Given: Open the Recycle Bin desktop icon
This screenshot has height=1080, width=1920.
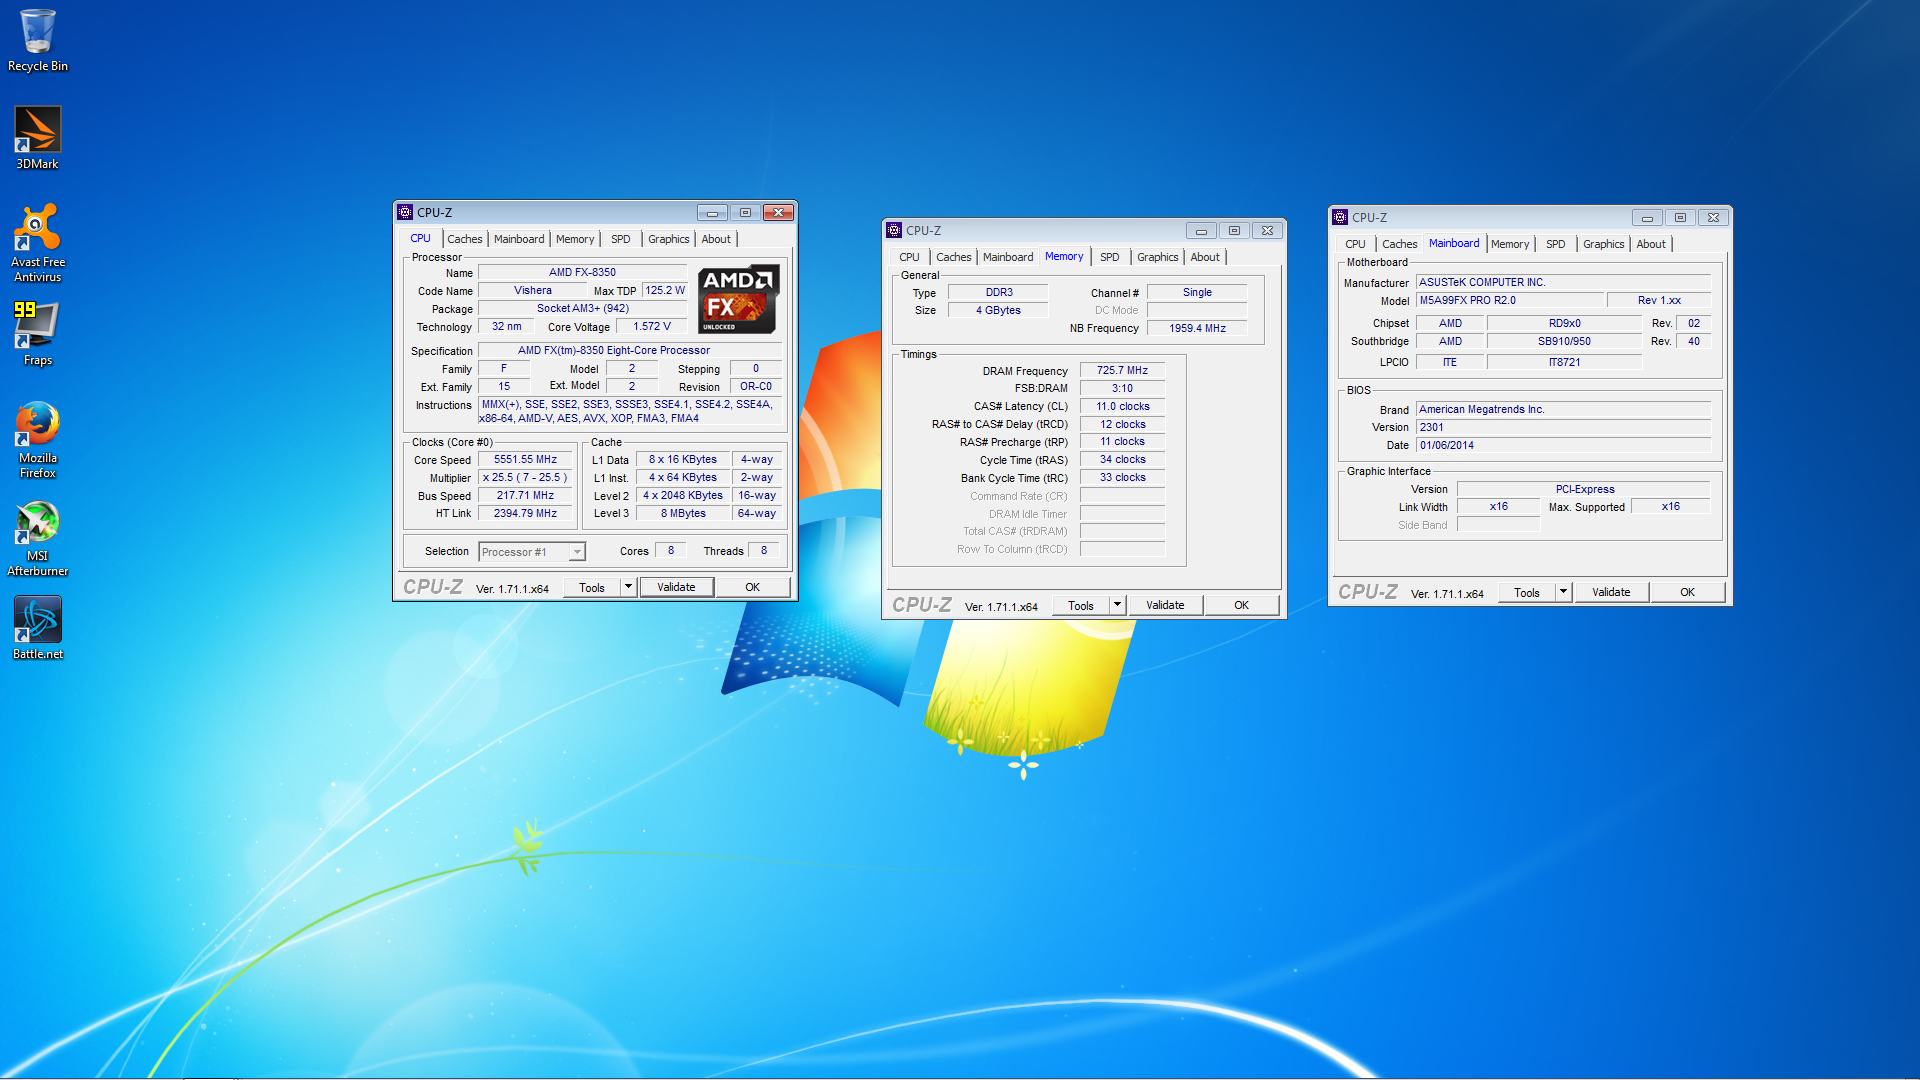Looking at the screenshot, I should tap(37, 40).
